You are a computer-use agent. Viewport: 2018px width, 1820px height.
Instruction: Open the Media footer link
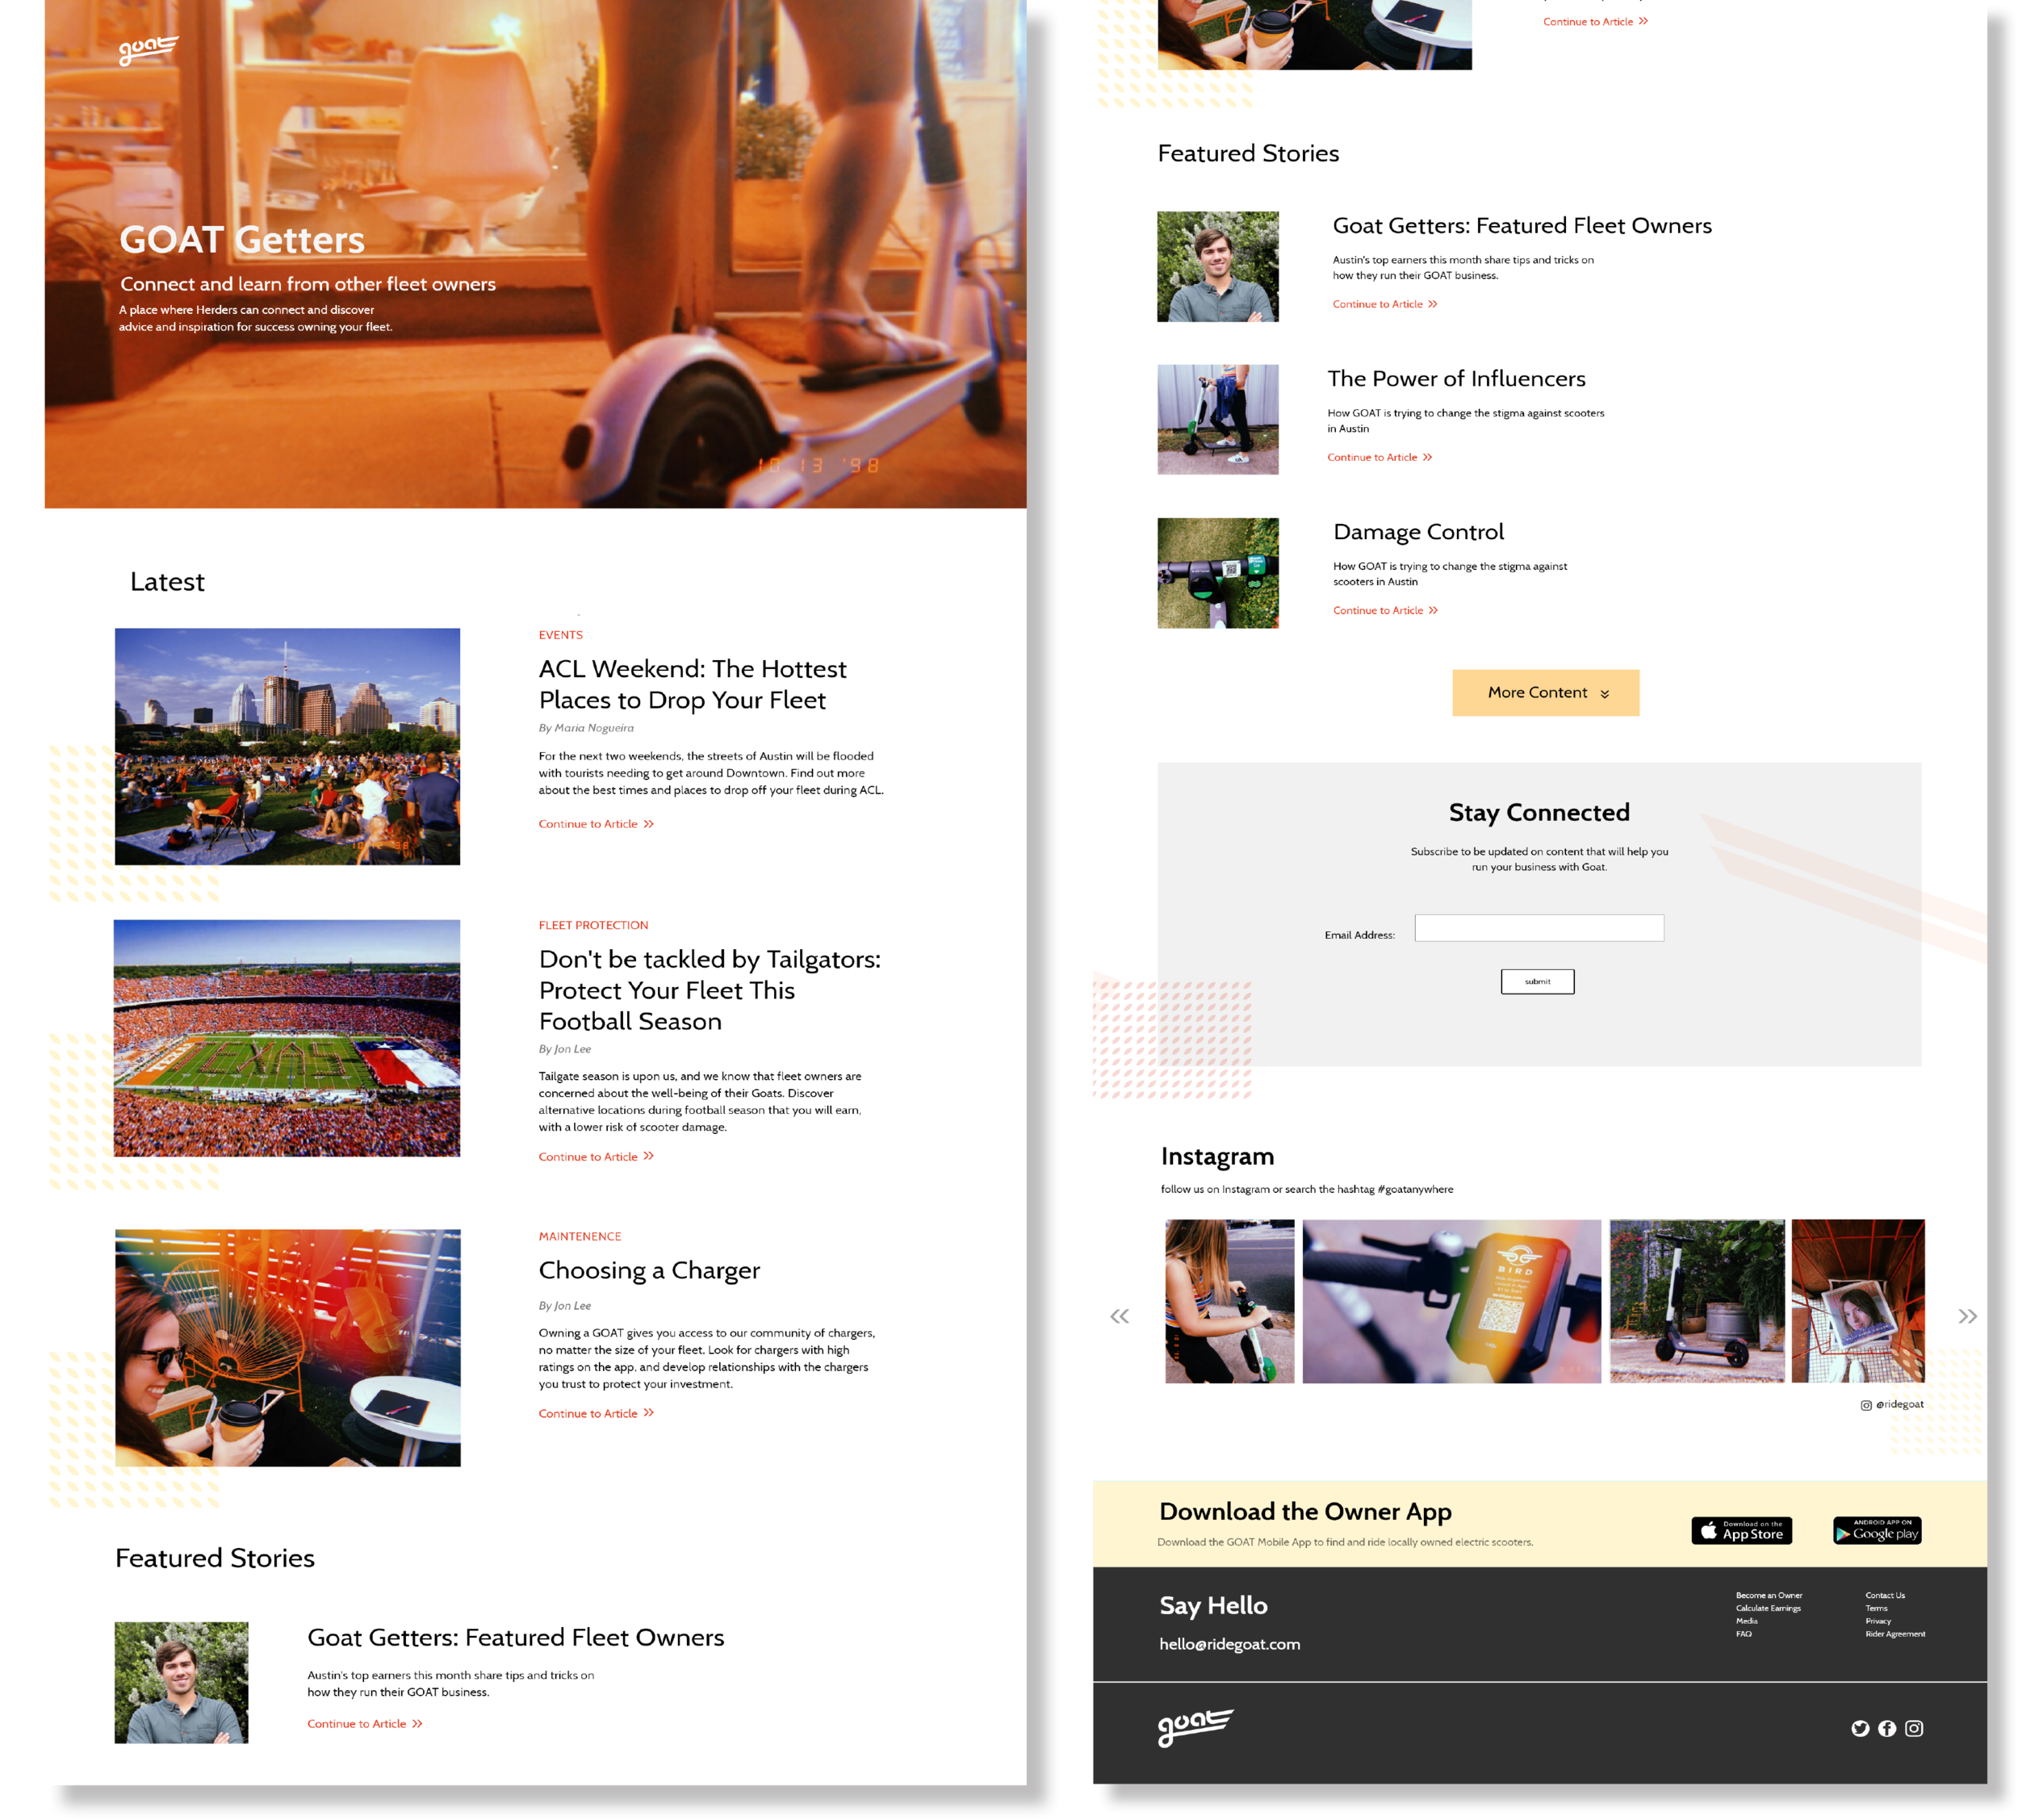1746,1621
